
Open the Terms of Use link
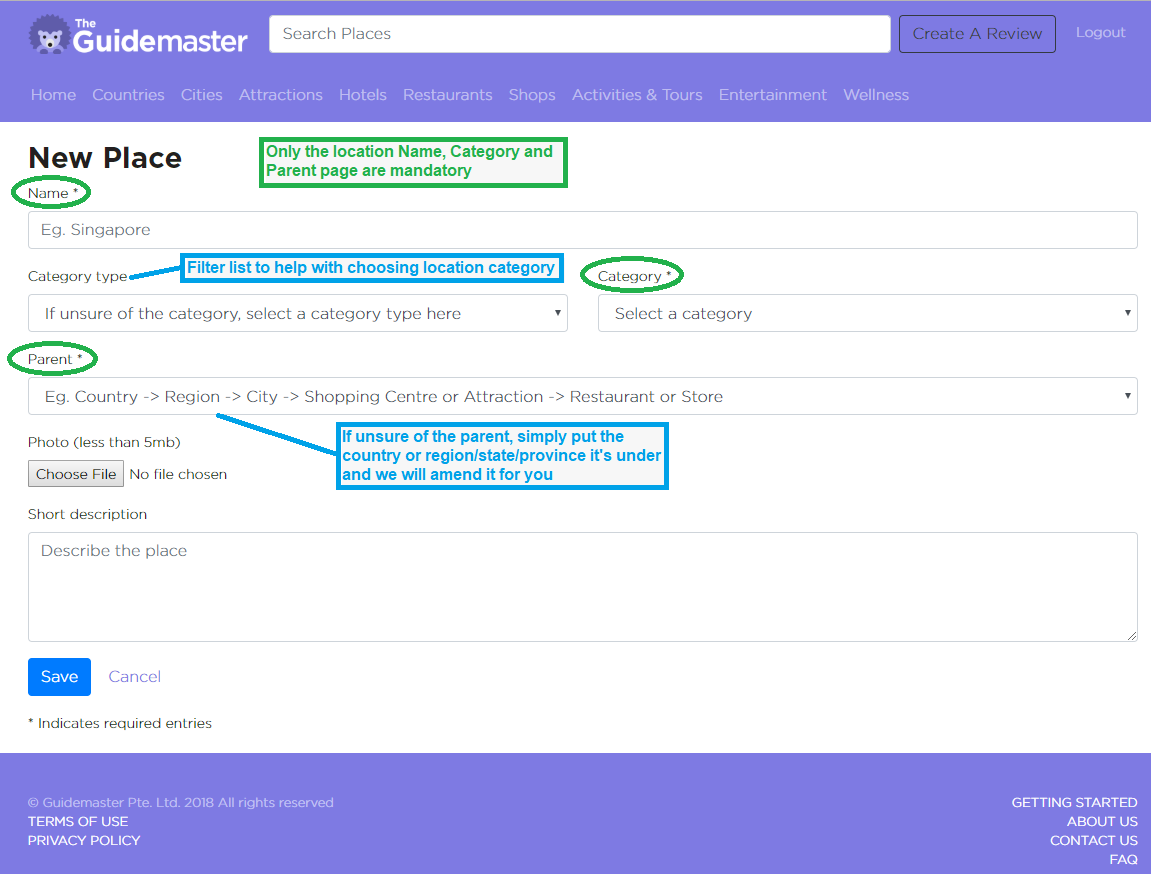(x=78, y=821)
